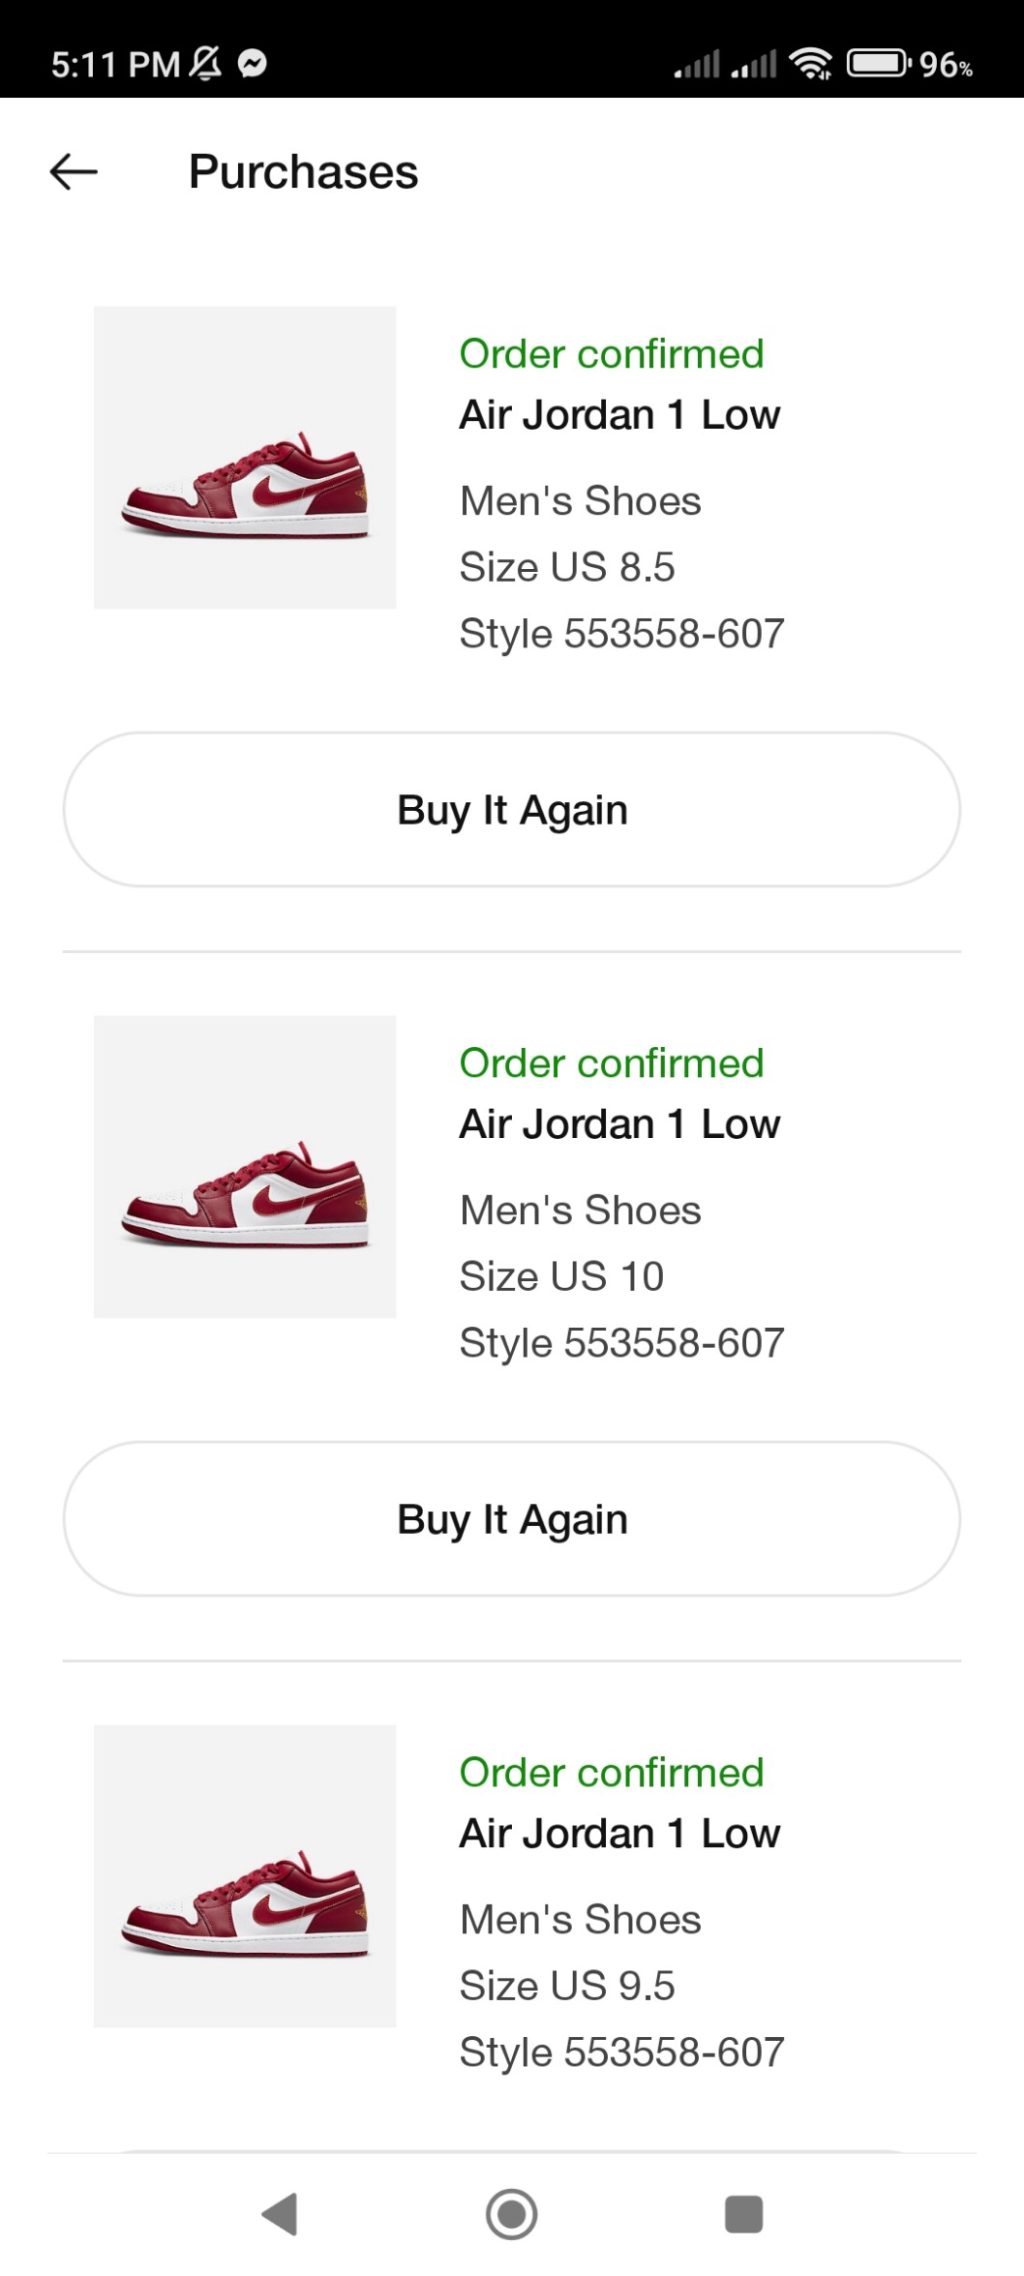Buy the size US 10 shoes again
The image size is (1024, 2276).
(x=512, y=1519)
